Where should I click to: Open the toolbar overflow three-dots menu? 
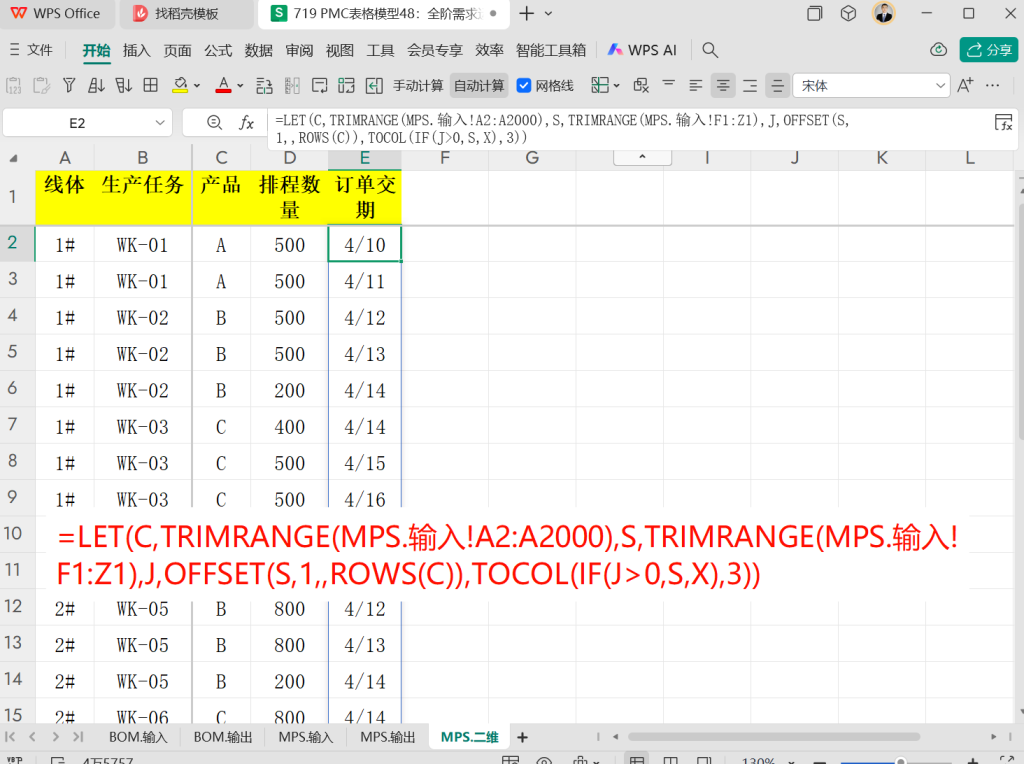993,86
